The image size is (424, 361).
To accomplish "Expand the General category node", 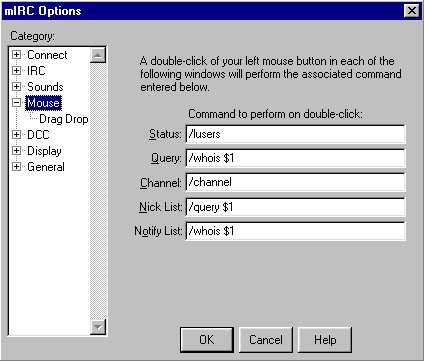I will click(x=16, y=167).
